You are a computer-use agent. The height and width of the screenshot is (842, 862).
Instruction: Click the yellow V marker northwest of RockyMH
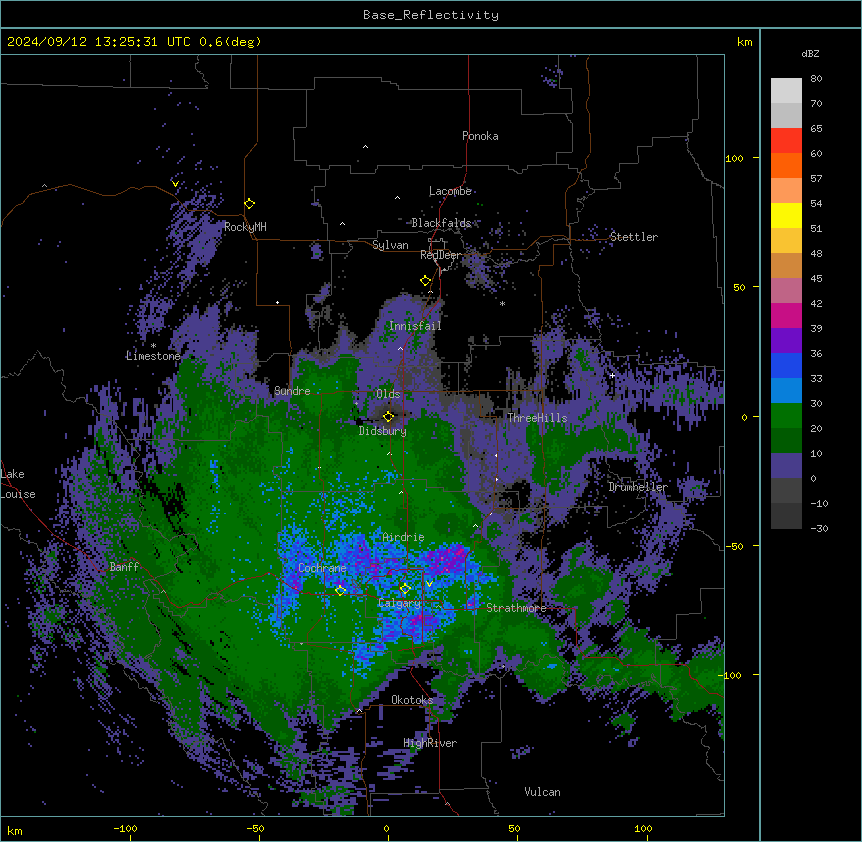point(175,184)
